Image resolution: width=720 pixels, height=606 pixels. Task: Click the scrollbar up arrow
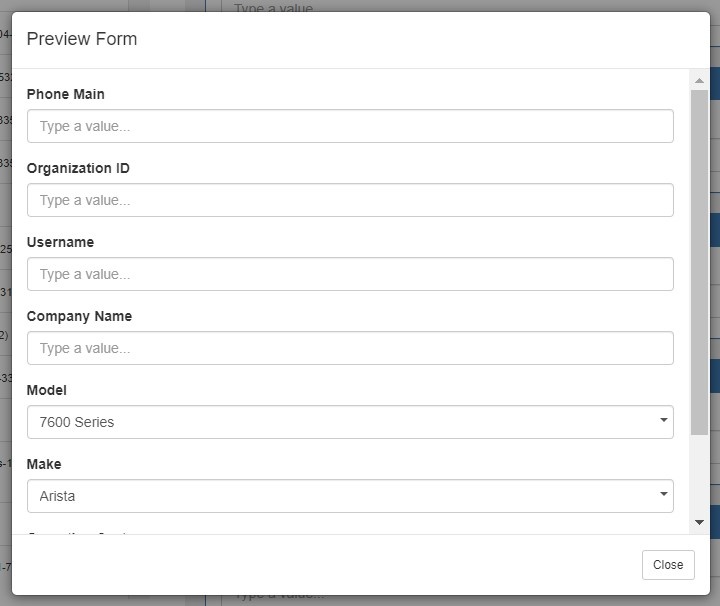pyautogui.click(x=699, y=80)
